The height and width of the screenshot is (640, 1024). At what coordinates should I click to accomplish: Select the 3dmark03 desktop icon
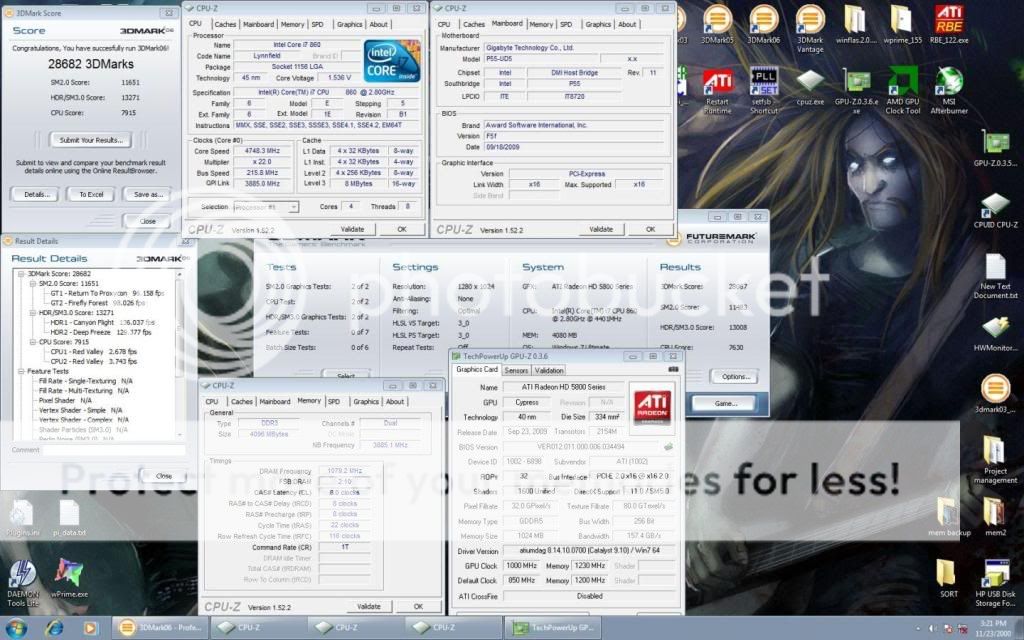click(995, 394)
